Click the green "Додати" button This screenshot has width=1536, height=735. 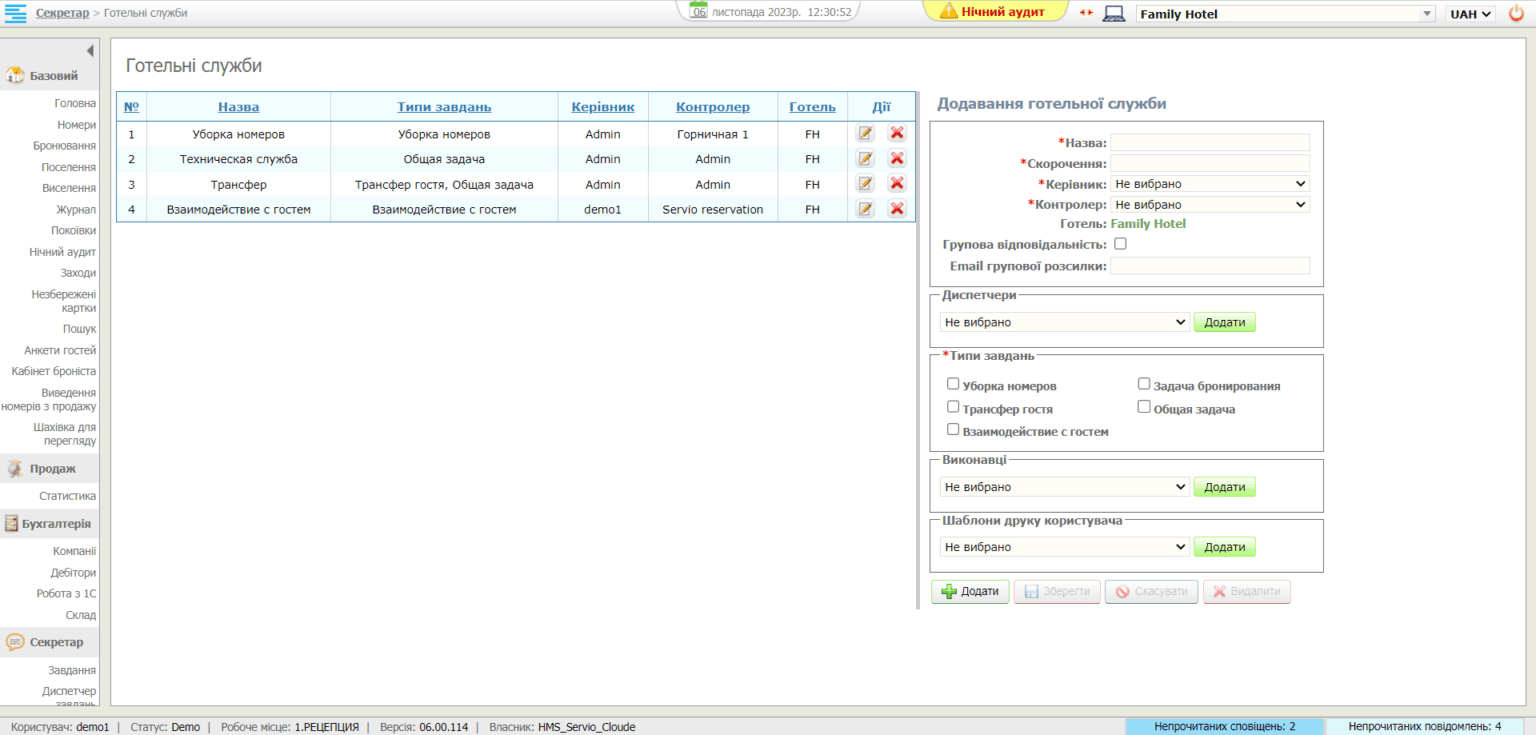[969, 591]
